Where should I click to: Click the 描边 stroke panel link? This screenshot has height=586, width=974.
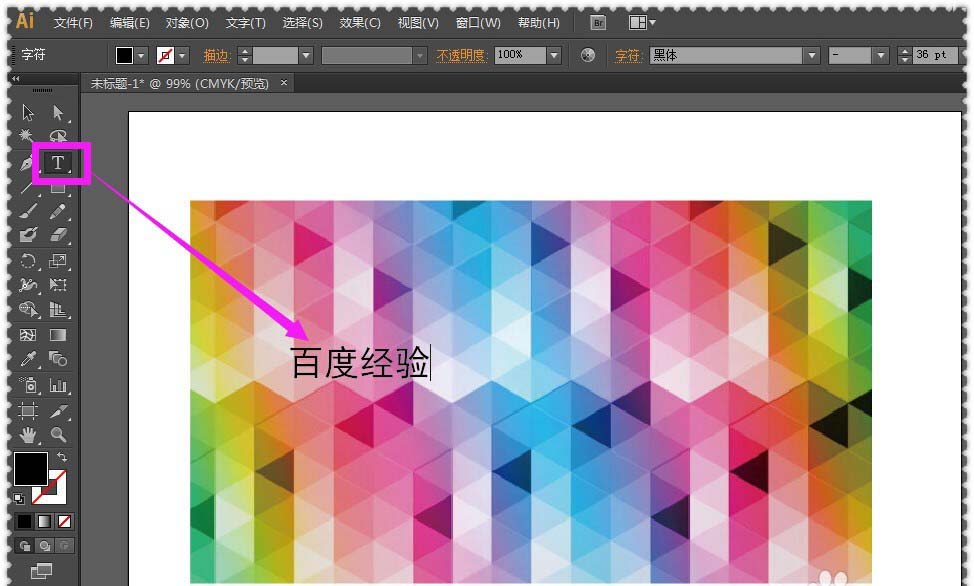pos(217,55)
